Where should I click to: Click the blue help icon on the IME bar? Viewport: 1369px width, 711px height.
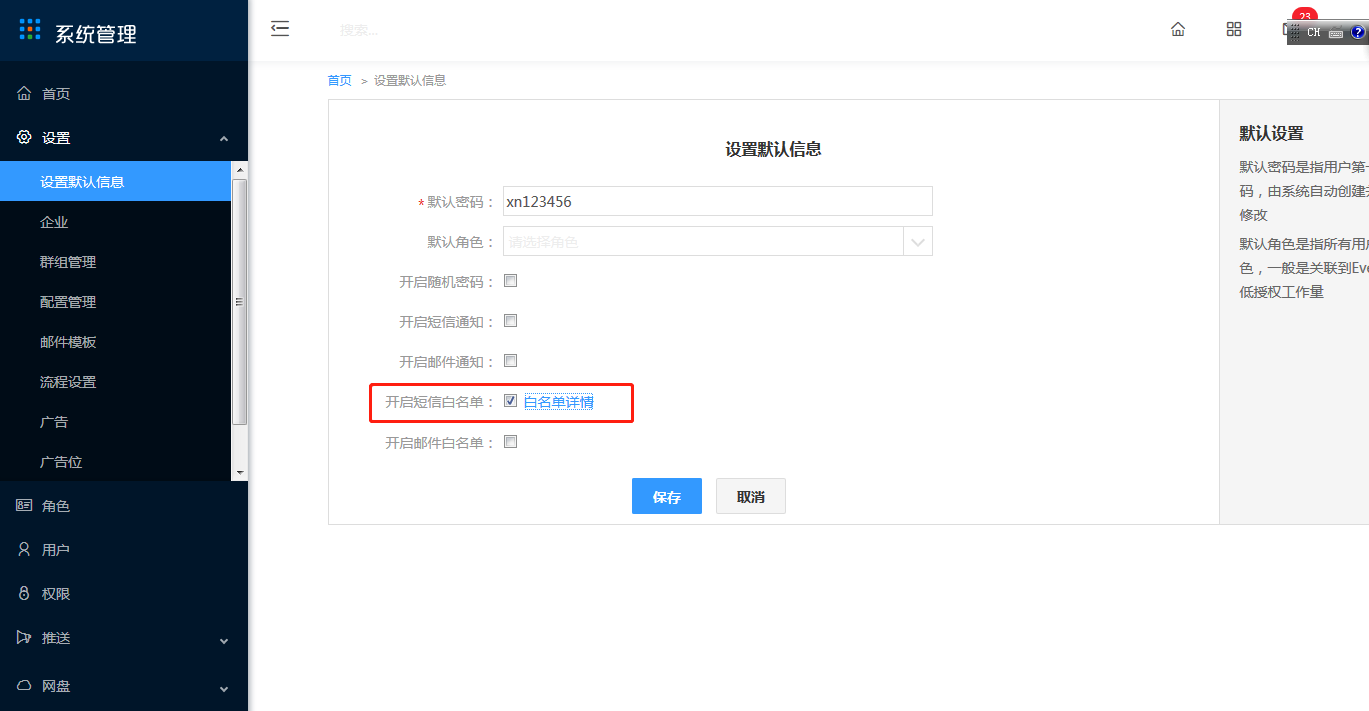coord(1358,32)
